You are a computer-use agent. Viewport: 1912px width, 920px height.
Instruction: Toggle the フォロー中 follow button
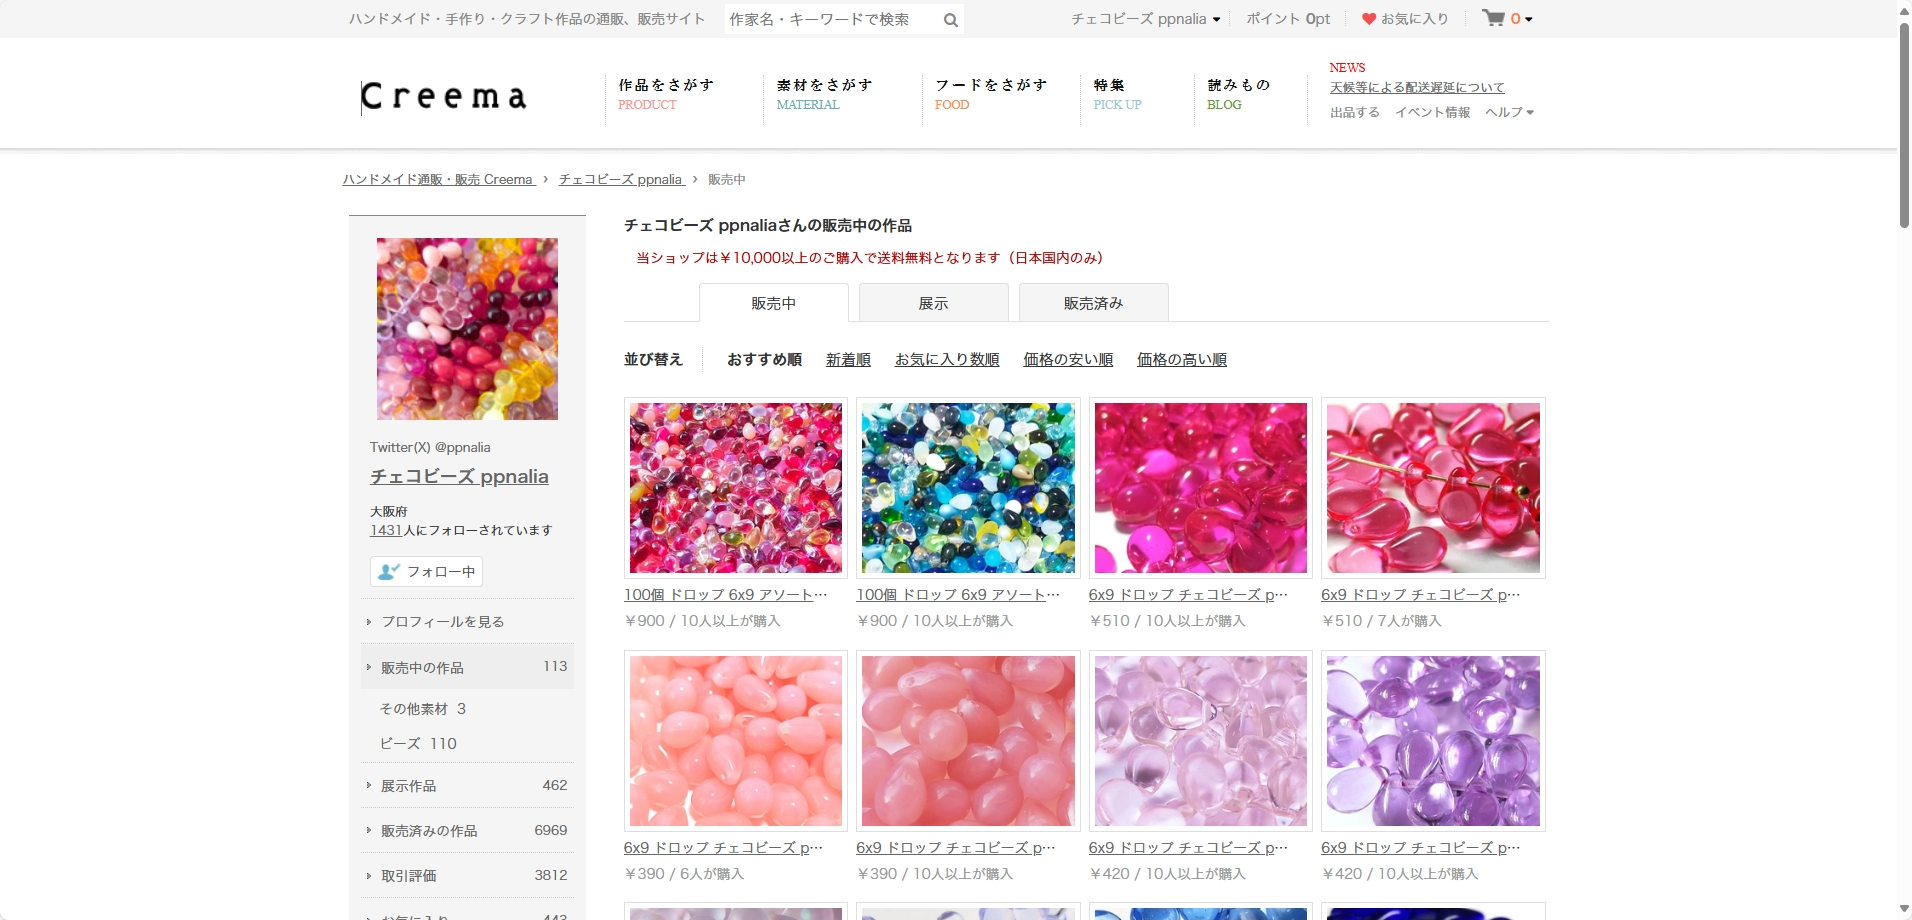point(427,571)
